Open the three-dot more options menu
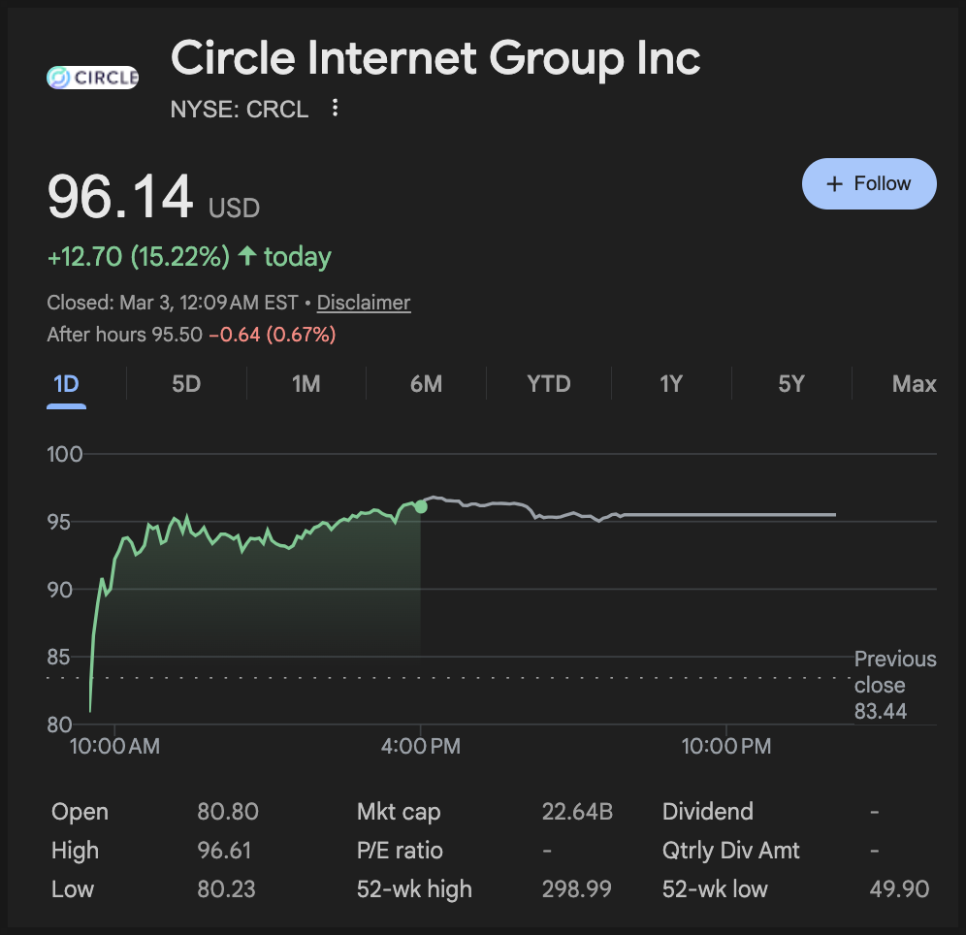 [x=335, y=108]
